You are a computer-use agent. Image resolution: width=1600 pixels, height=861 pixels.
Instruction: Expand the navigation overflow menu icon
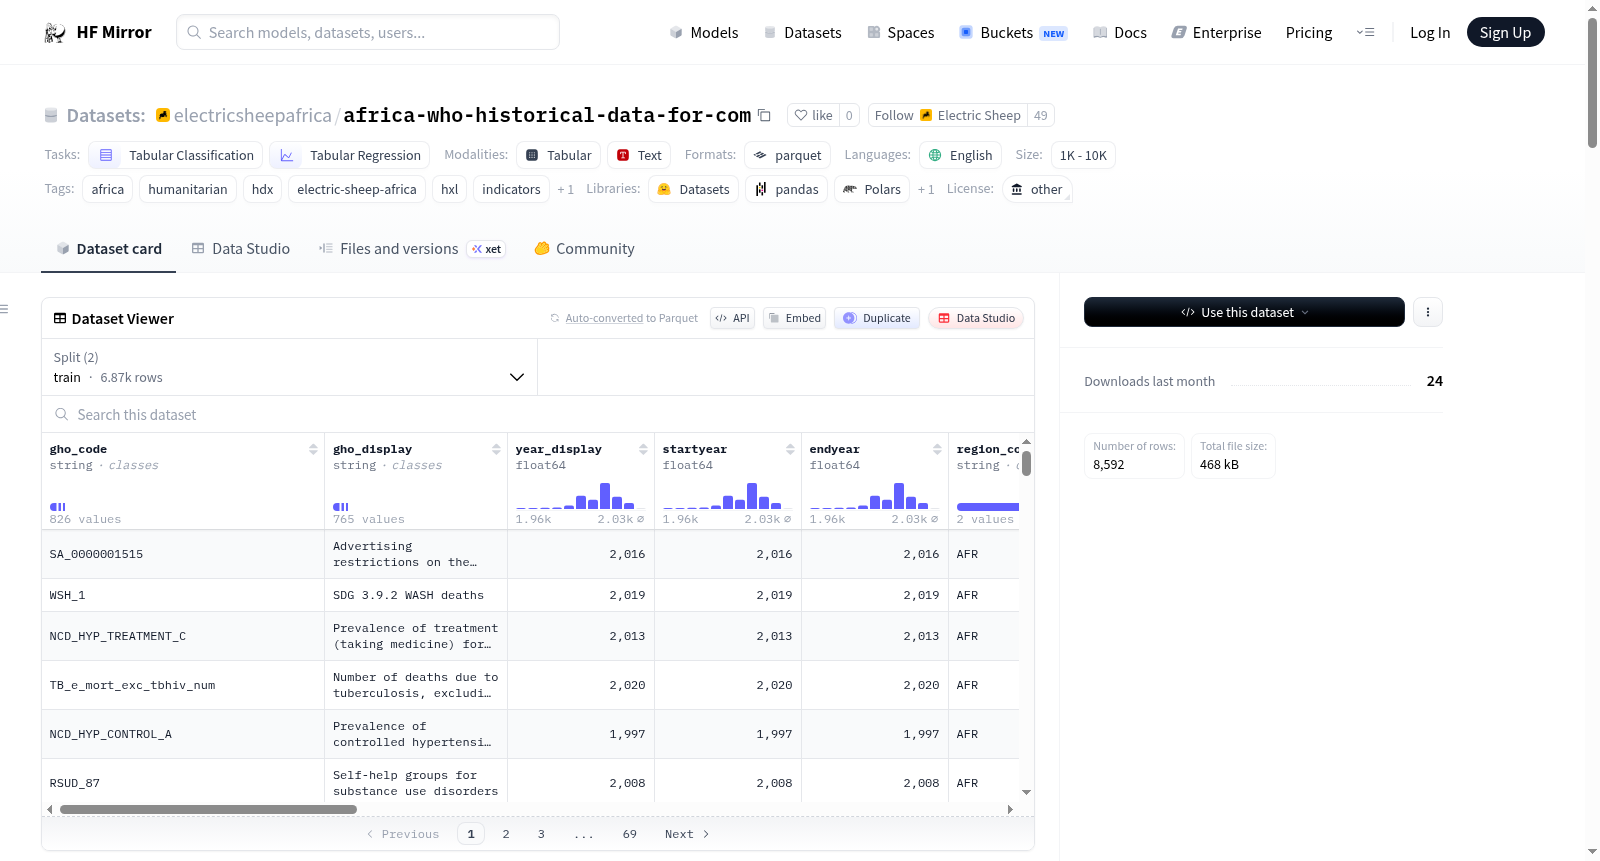pyautogui.click(x=1365, y=32)
